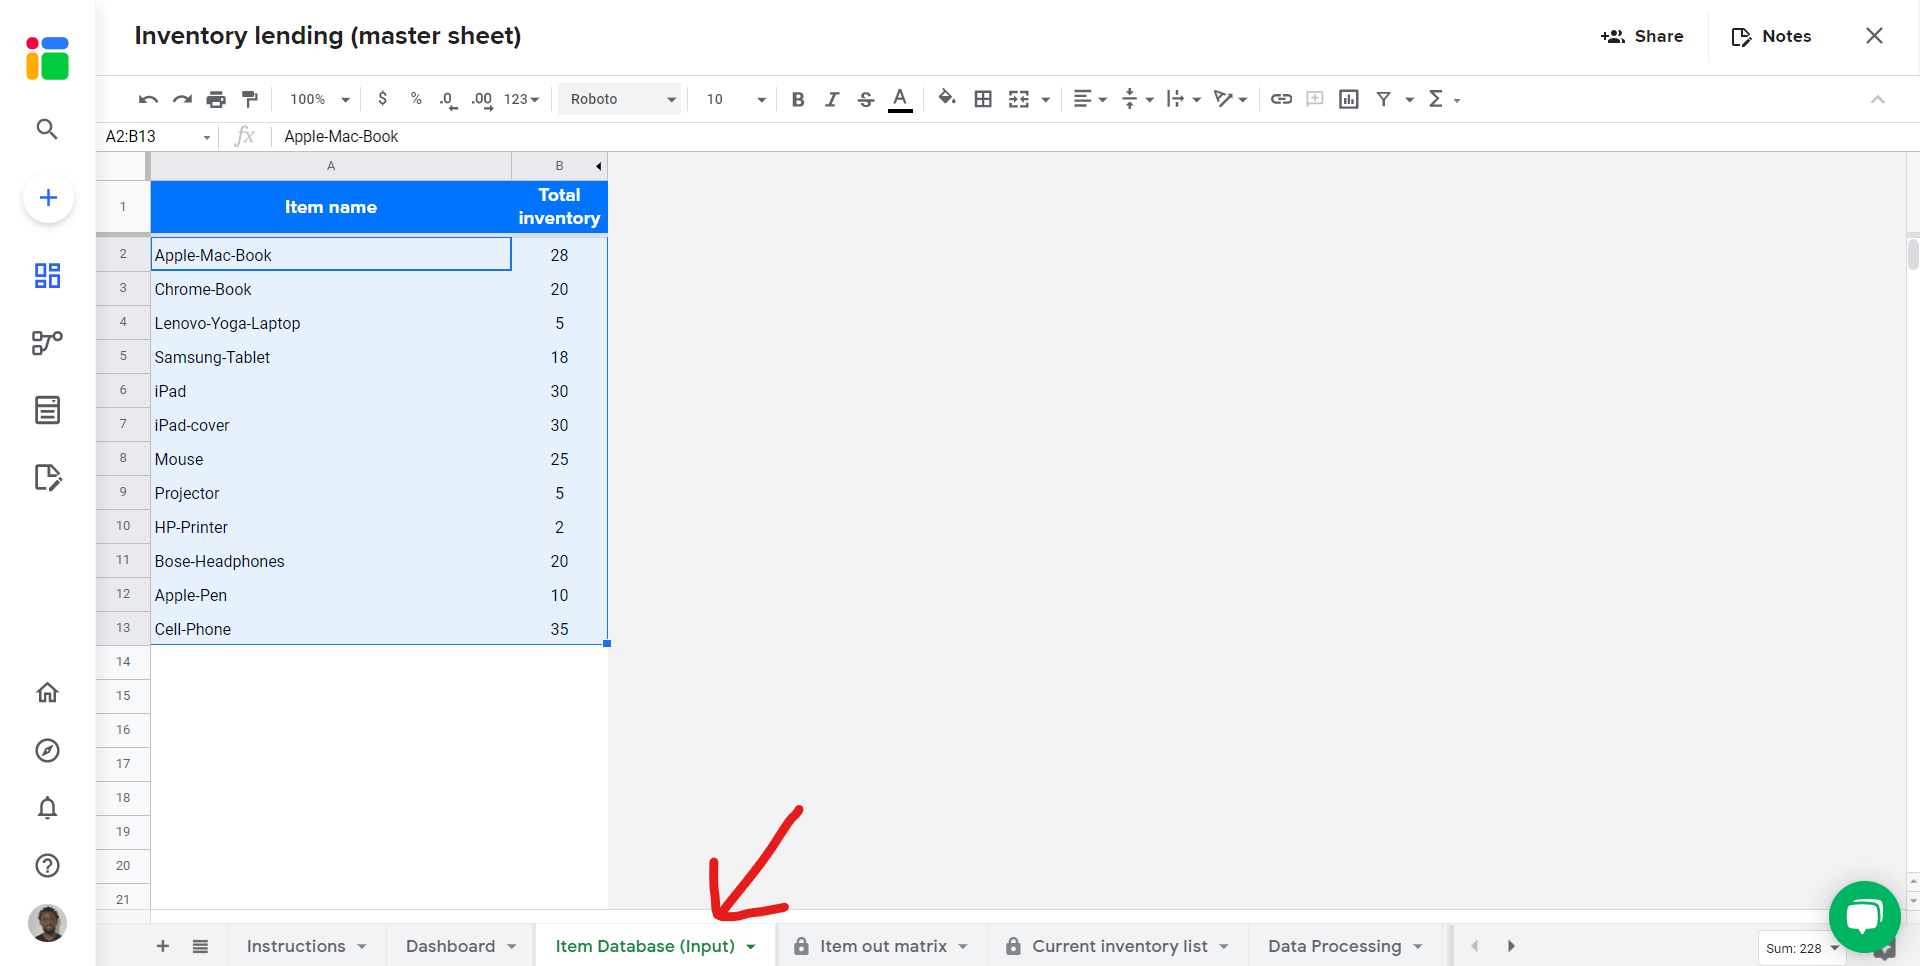Click the redo arrow icon

click(182, 99)
